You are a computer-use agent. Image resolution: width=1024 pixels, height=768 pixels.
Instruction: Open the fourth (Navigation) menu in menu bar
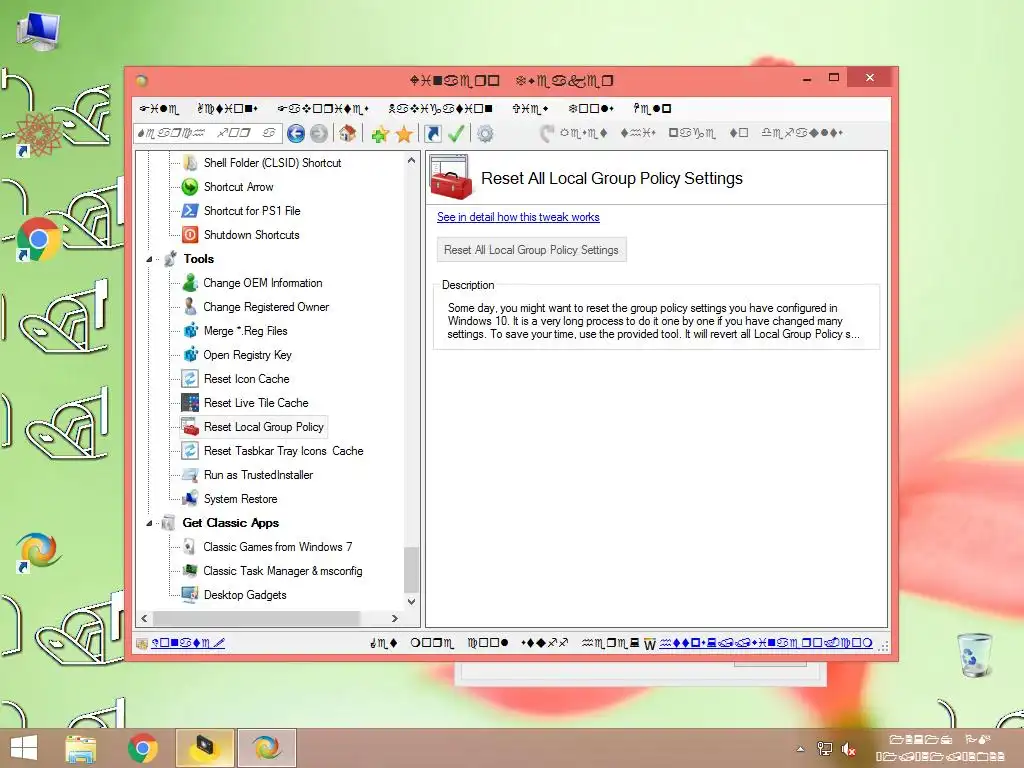pos(440,108)
